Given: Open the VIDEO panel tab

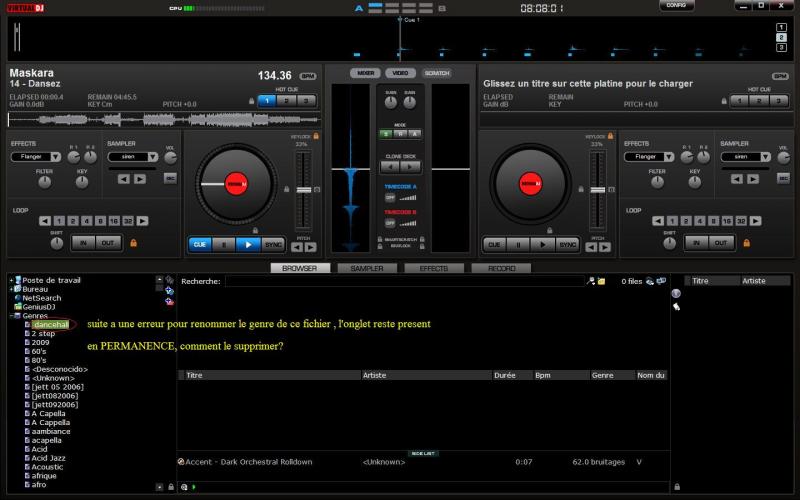Looking at the screenshot, I should coord(399,73).
